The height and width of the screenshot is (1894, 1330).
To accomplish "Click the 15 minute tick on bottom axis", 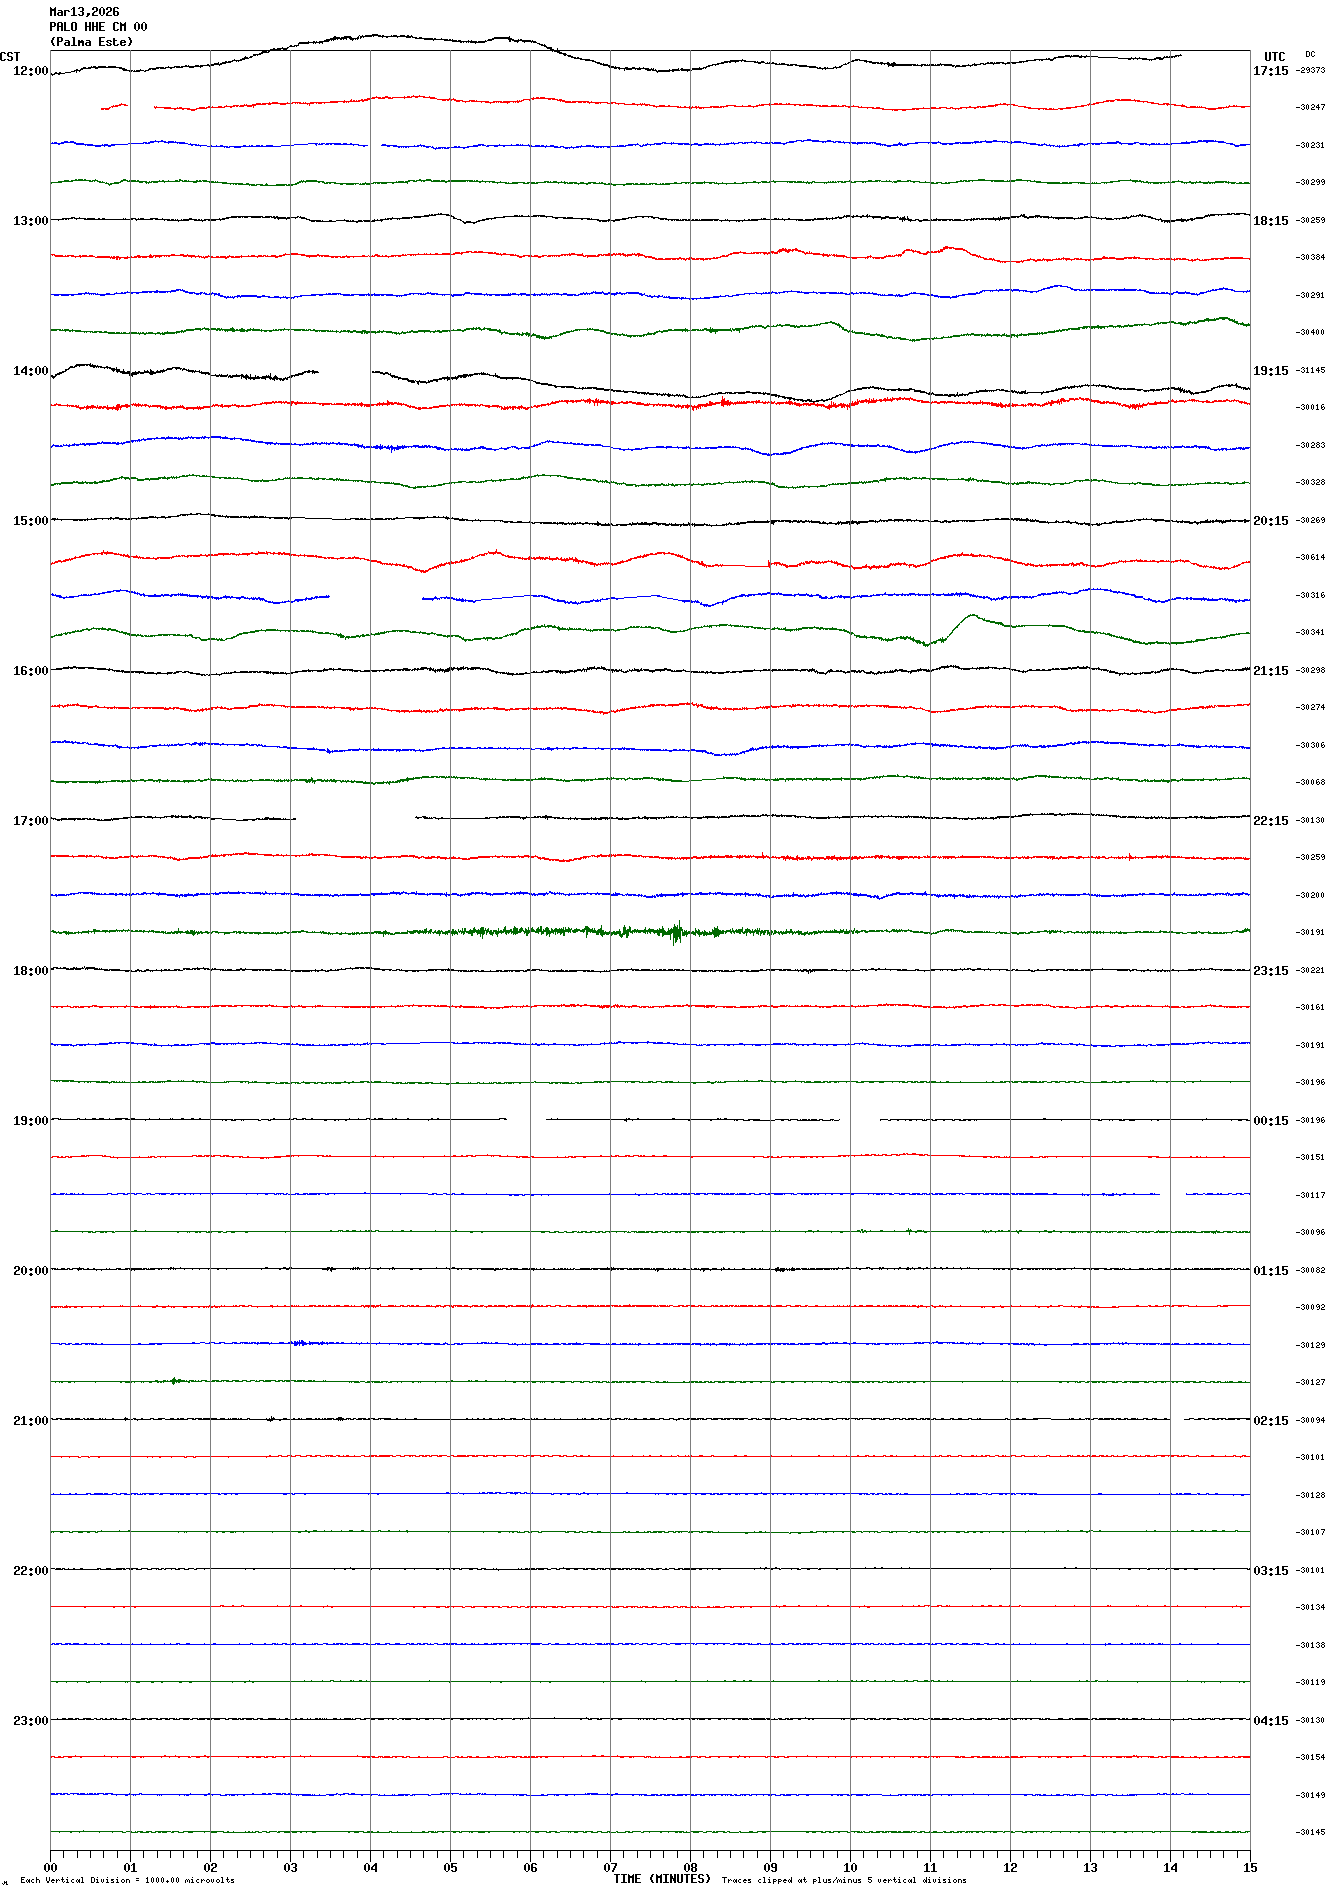I will coord(1249,1867).
